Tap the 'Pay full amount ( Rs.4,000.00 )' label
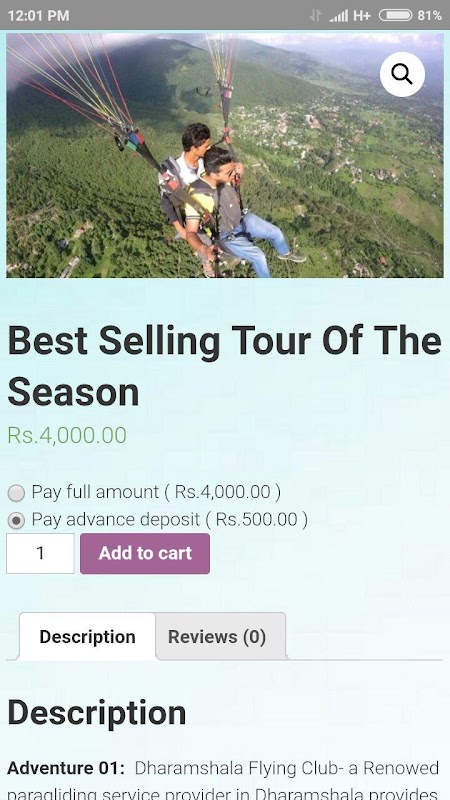Image resolution: width=450 pixels, height=800 pixels. 156,492
